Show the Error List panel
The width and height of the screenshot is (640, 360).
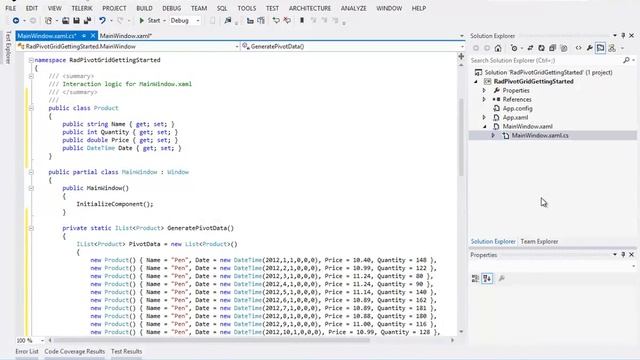[x=27, y=351]
